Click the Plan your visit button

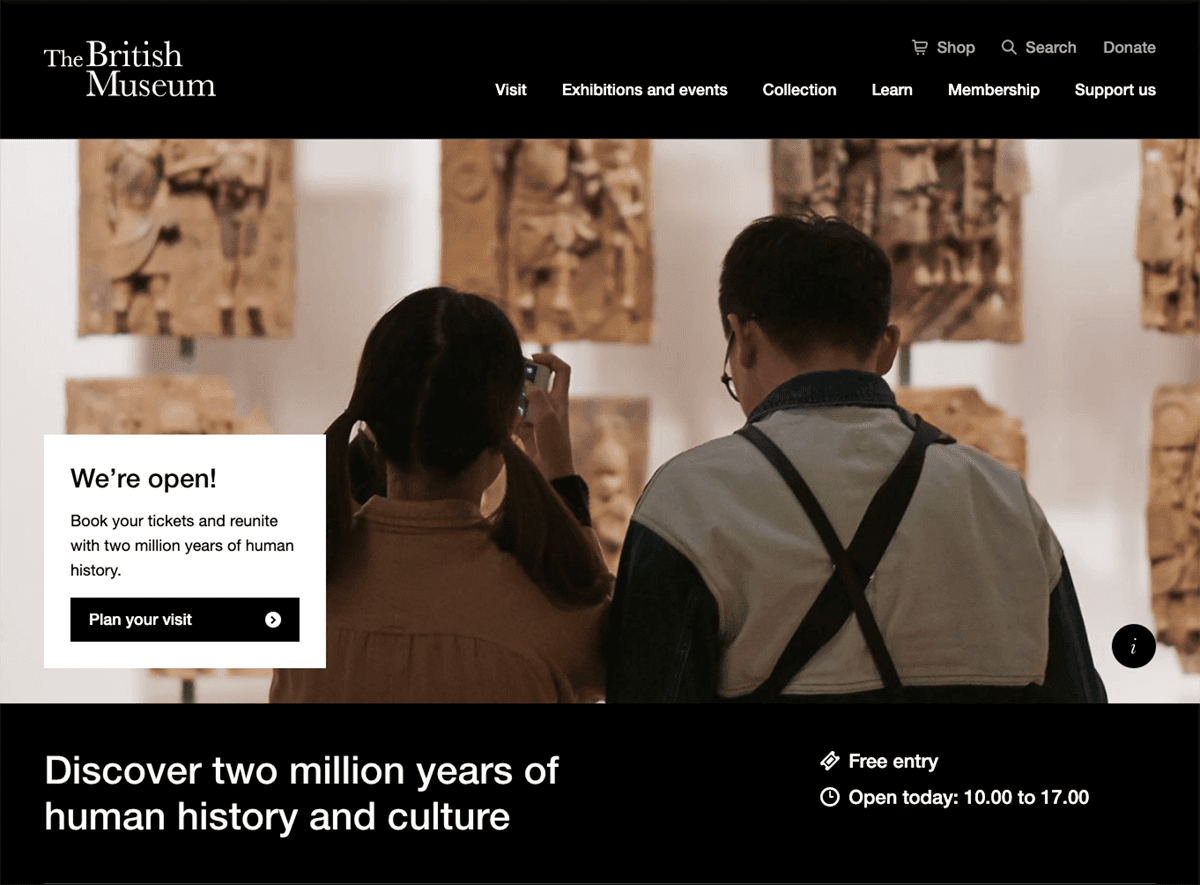pyautogui.click(x=185, y=620)
